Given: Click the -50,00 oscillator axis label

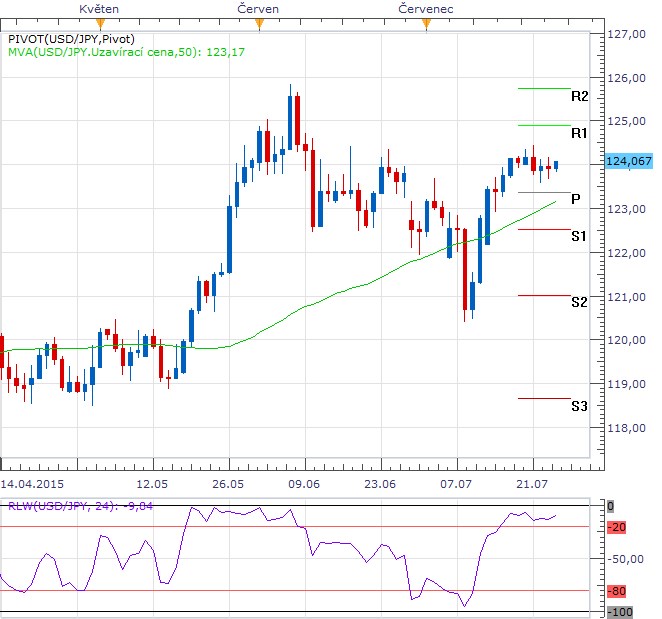Looking at the screenshot, I should (626, 559).
